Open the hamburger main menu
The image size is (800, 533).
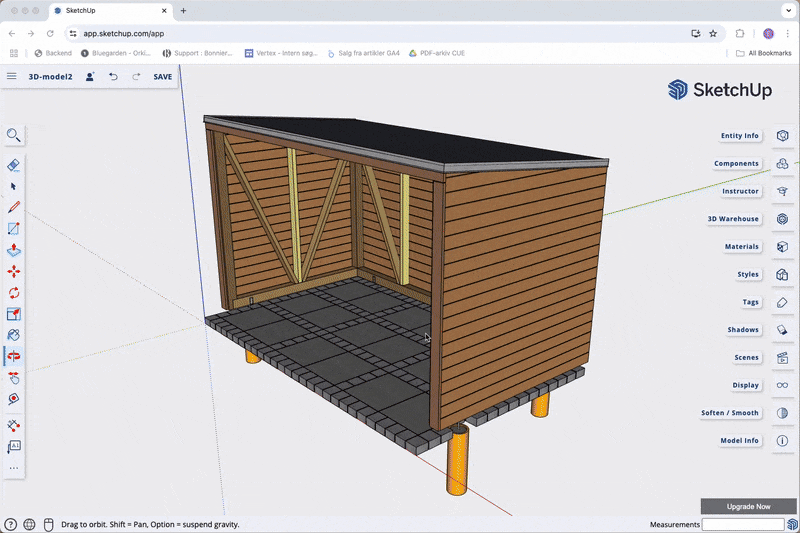pos(12,76)
